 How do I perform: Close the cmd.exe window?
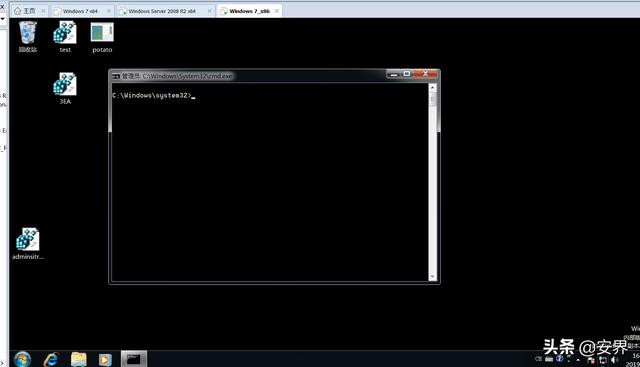tap(425, 73)
